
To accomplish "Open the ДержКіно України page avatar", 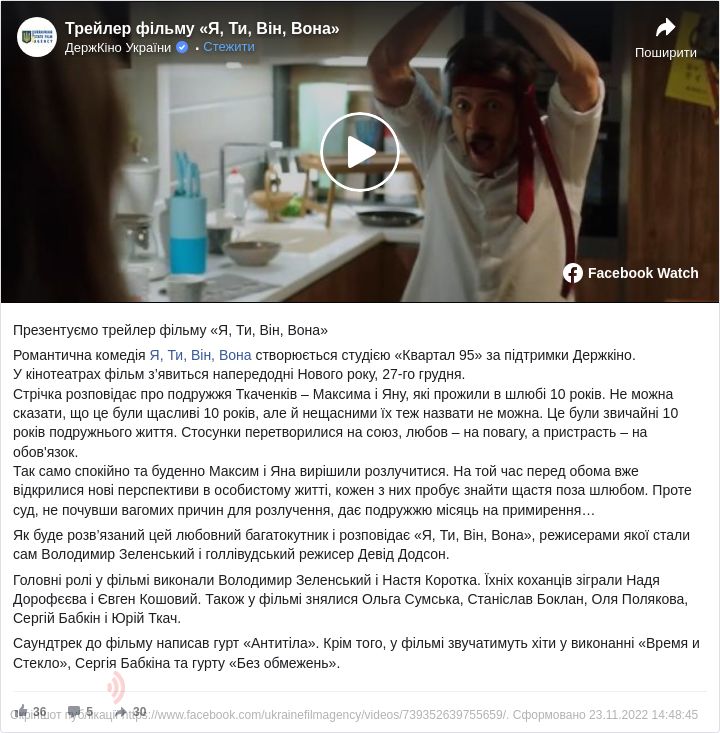I will (36, 37).
